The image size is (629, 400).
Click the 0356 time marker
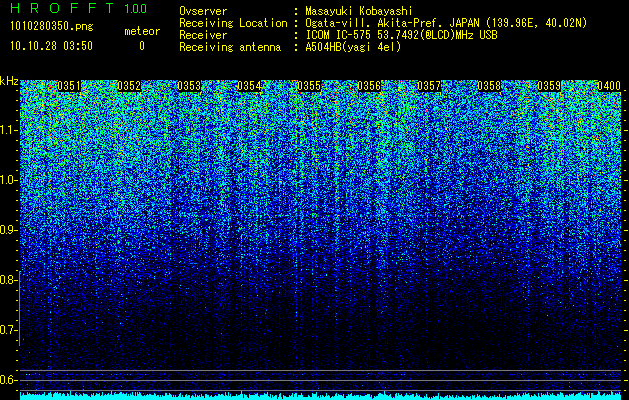coord(369,86)
